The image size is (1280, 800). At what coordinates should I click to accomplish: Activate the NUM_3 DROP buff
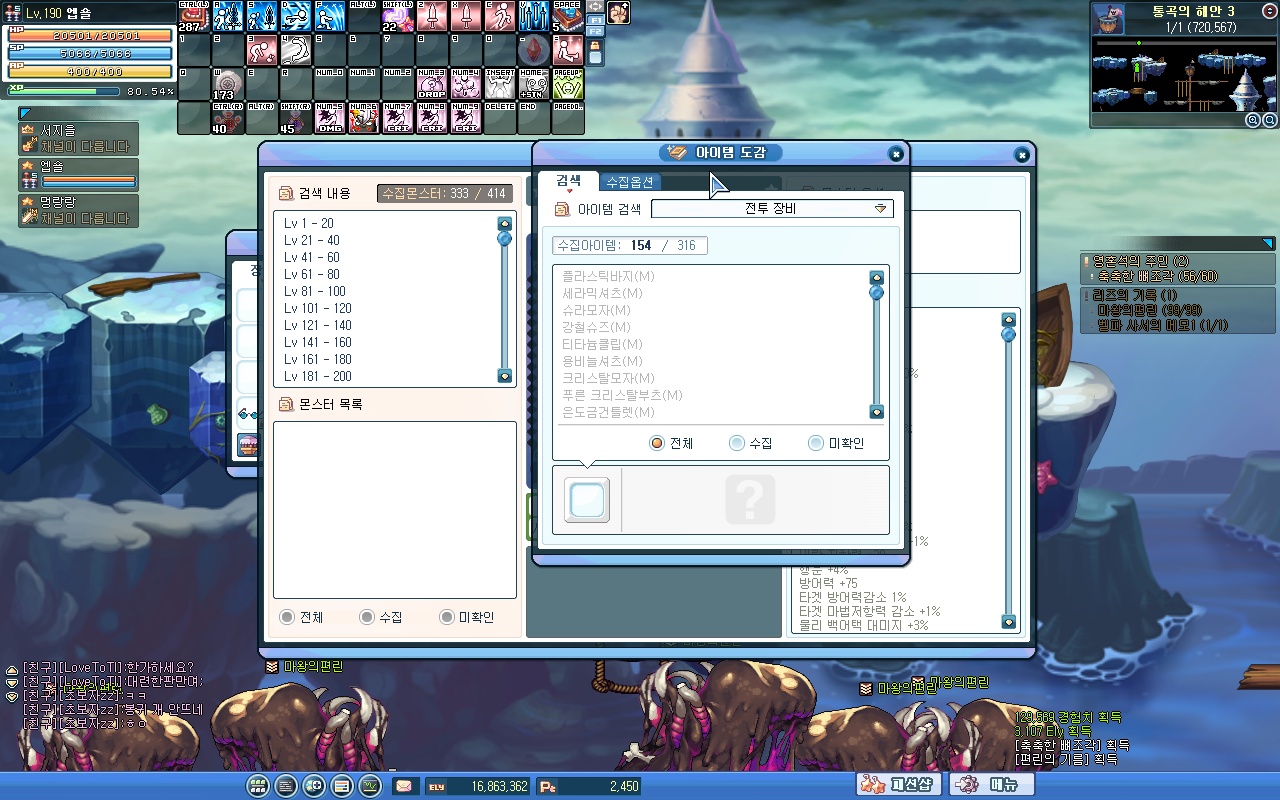(432, 85)
